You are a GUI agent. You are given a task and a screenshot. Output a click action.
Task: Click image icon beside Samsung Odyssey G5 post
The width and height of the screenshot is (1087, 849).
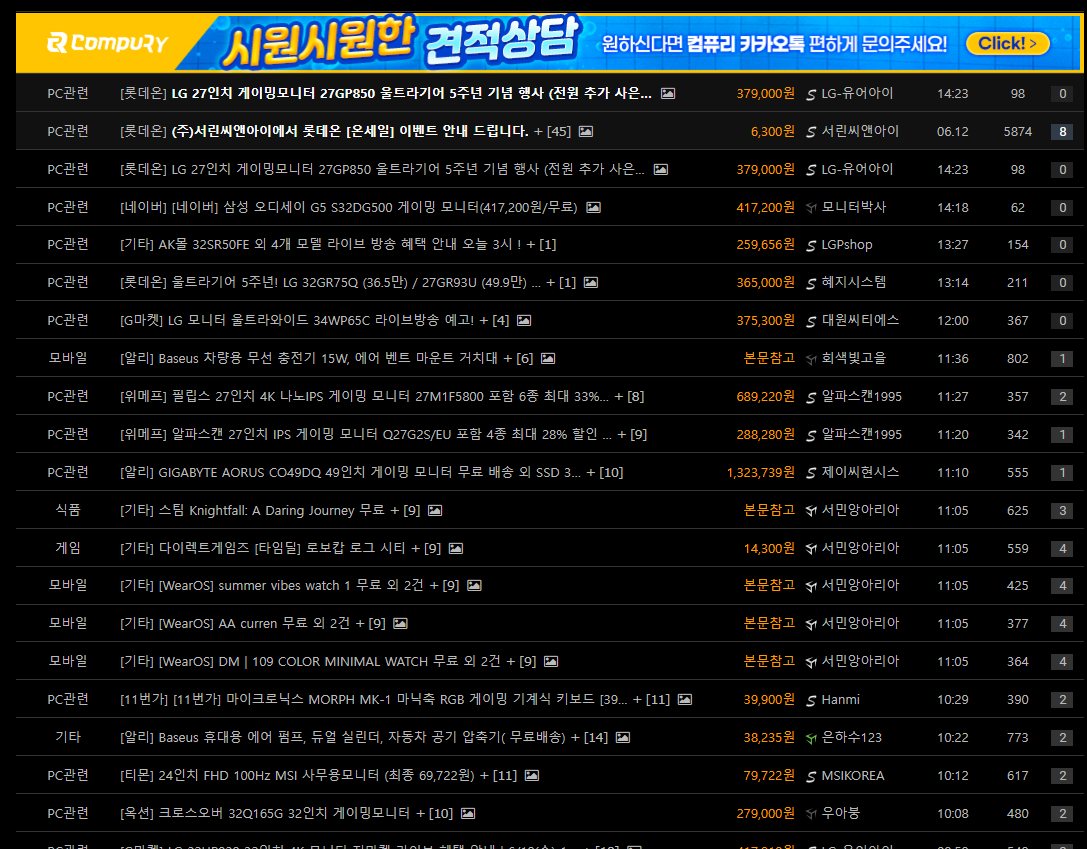(593, 207)
